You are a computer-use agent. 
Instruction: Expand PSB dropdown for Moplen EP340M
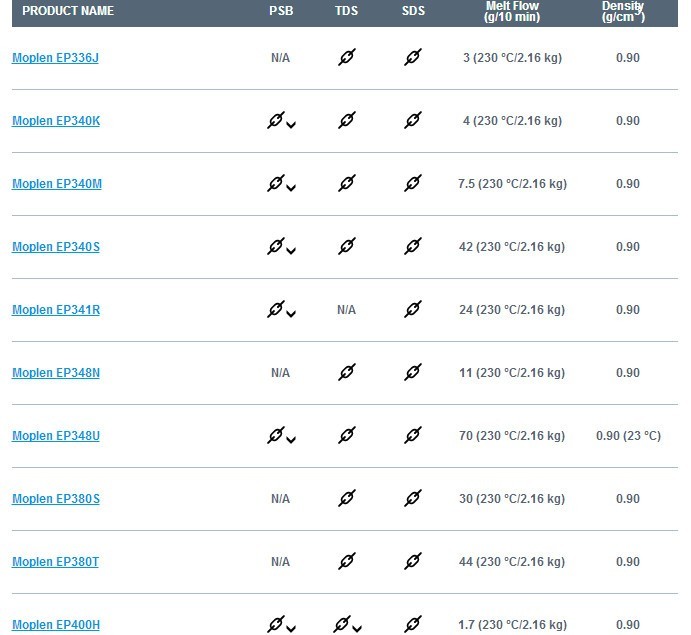pyautogui.click(x=291, y=188)
